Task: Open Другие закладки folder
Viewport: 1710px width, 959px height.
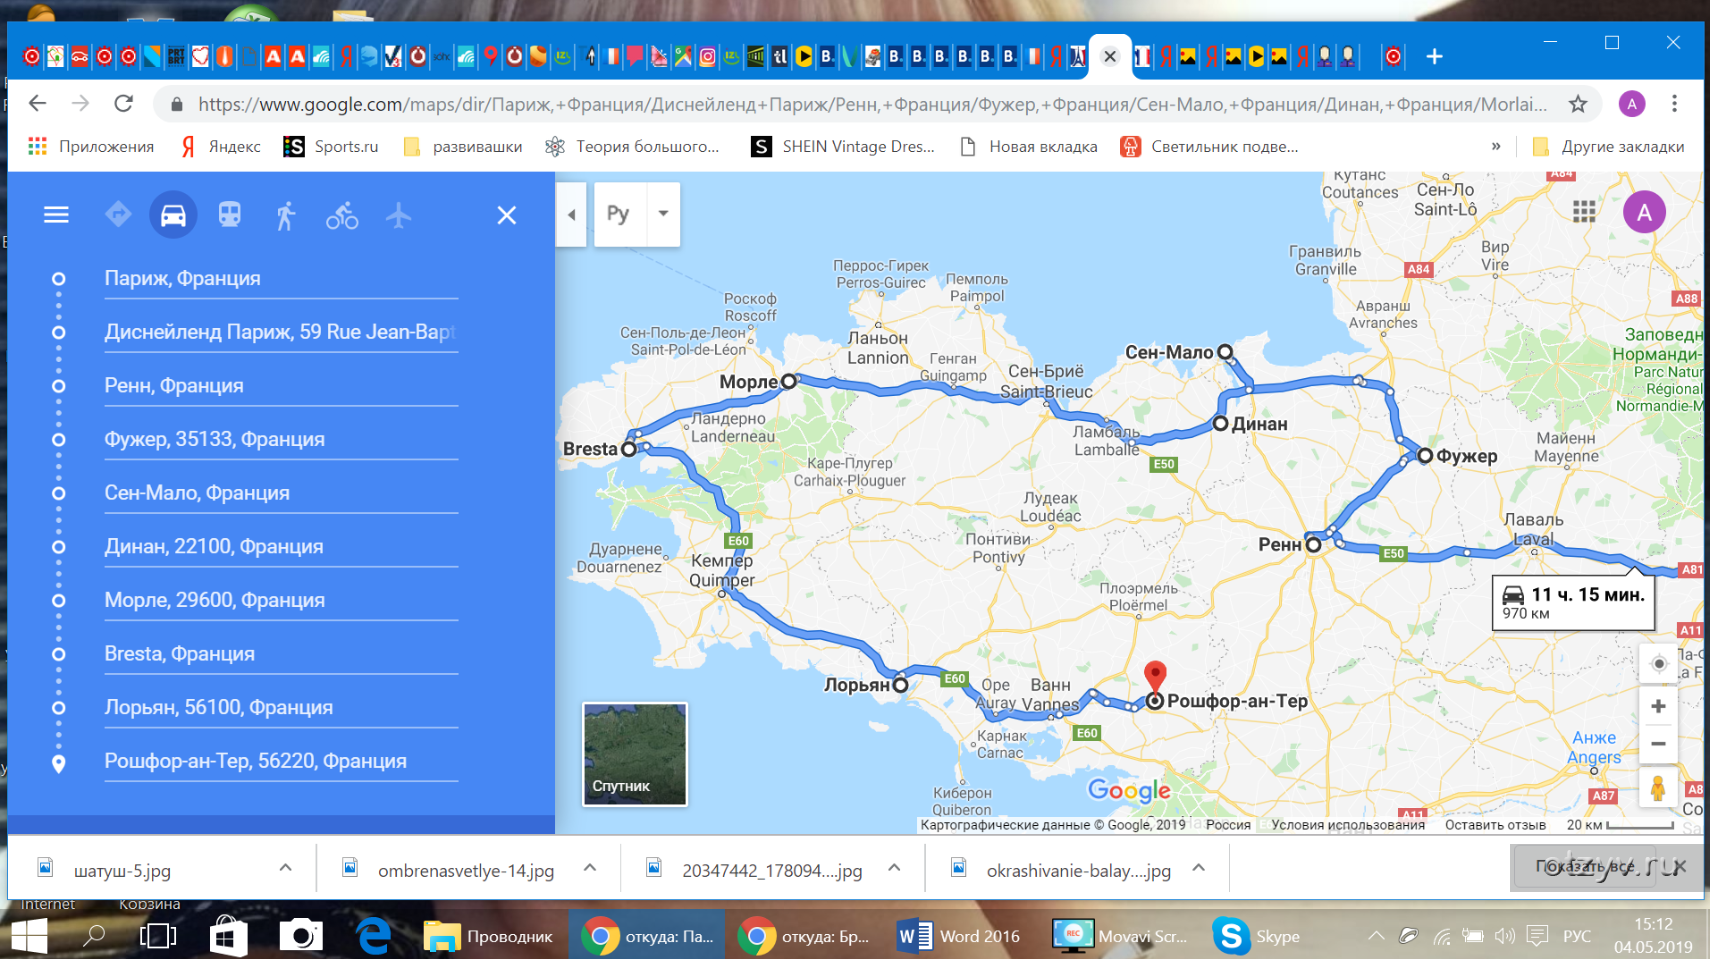Action: click(x=1608, y=147)
